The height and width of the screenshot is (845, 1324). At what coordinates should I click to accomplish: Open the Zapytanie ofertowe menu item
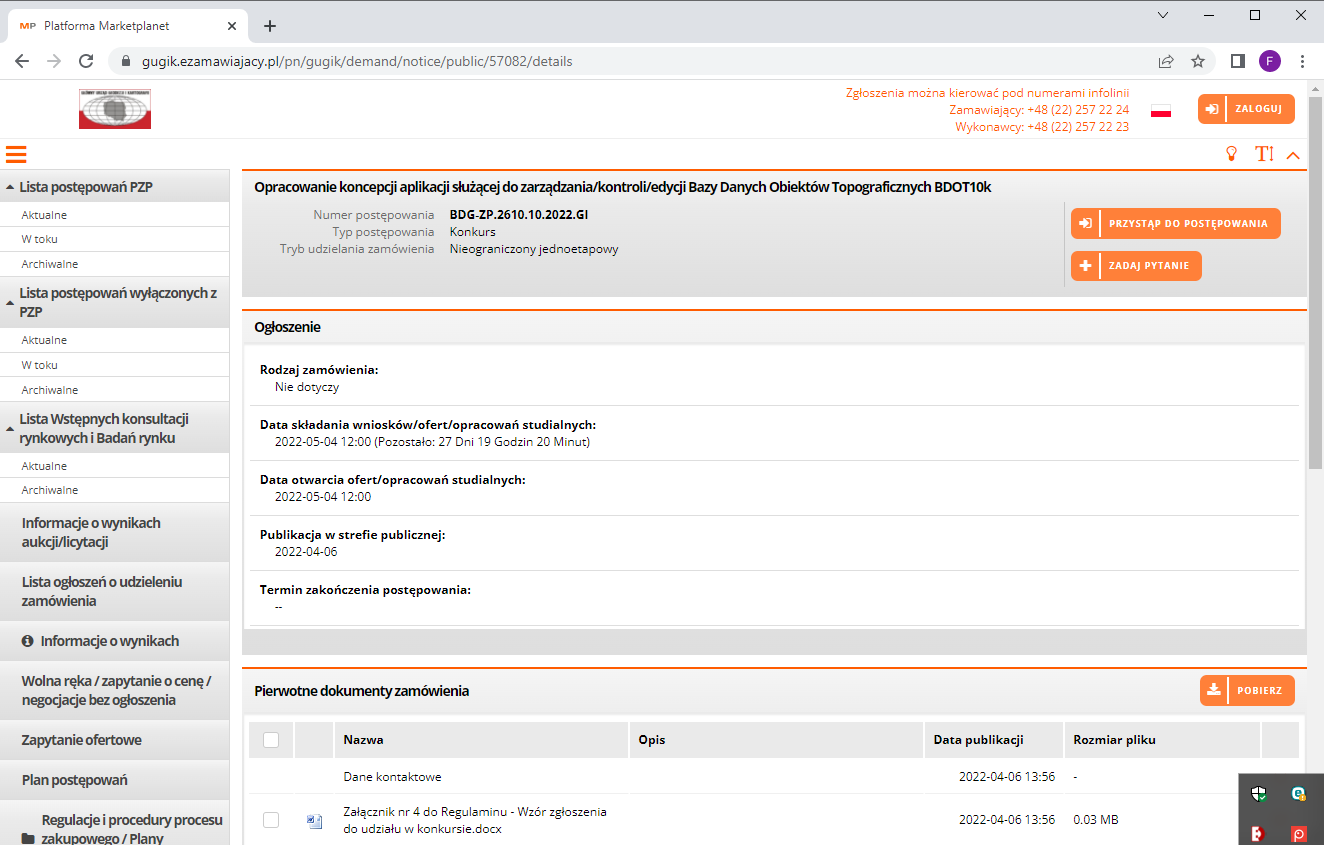[x=82, y=740]
